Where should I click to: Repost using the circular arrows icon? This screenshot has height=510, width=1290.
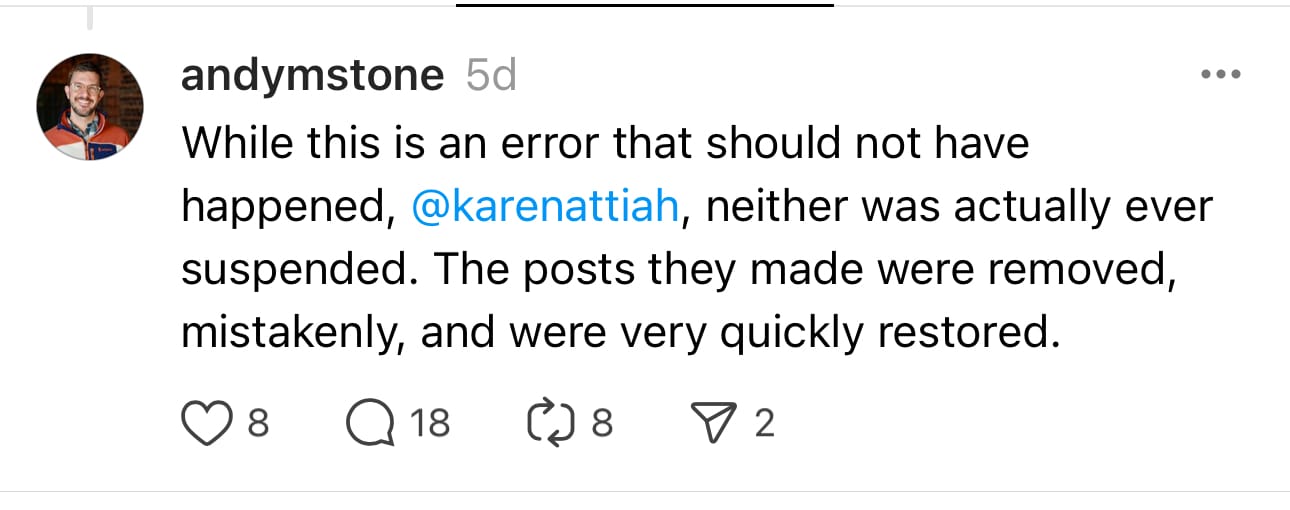(545, 424)
